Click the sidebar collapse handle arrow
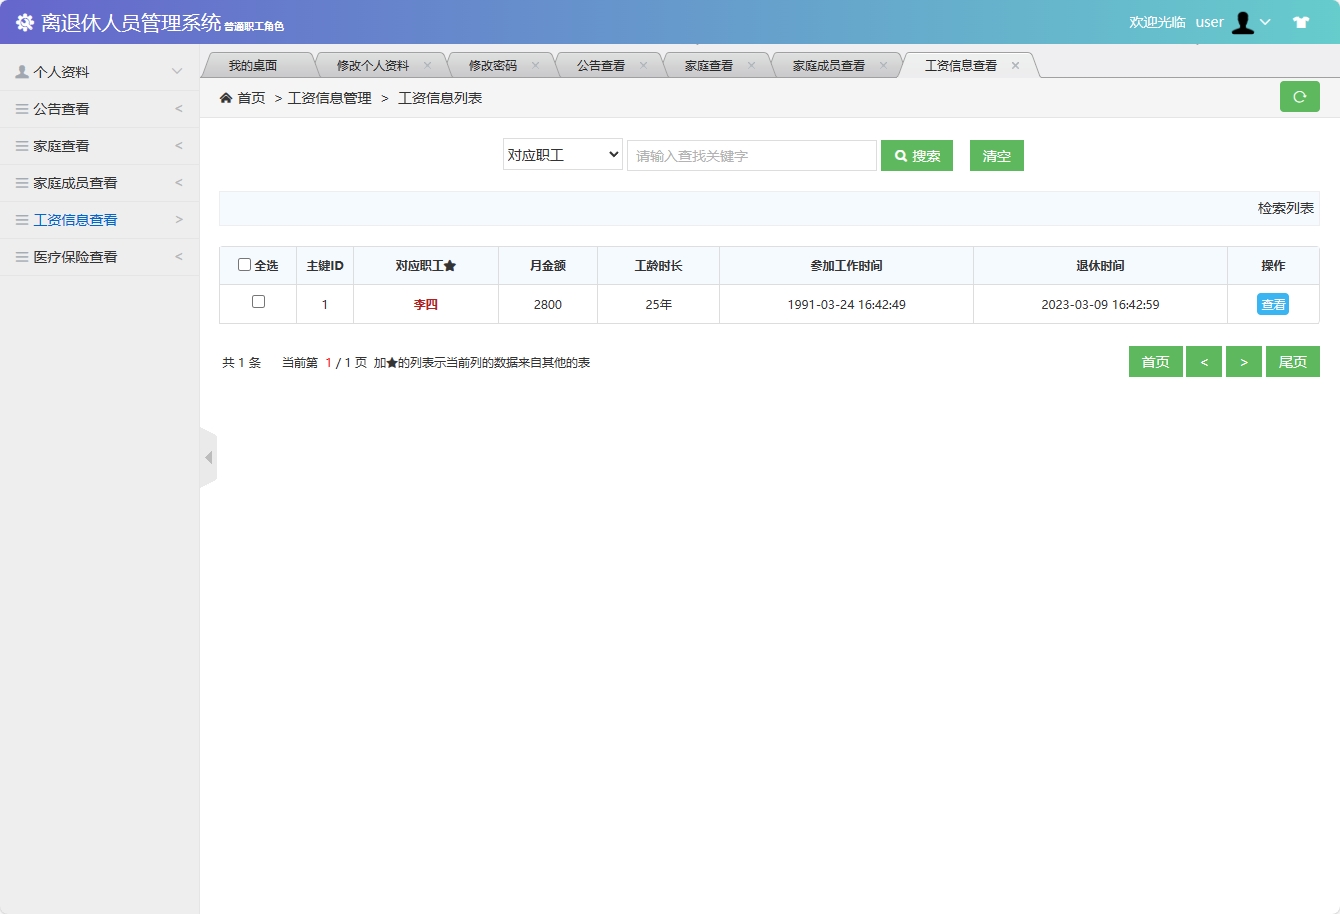The width and height of the screenshot is (1340, 914). pos(208,457)
